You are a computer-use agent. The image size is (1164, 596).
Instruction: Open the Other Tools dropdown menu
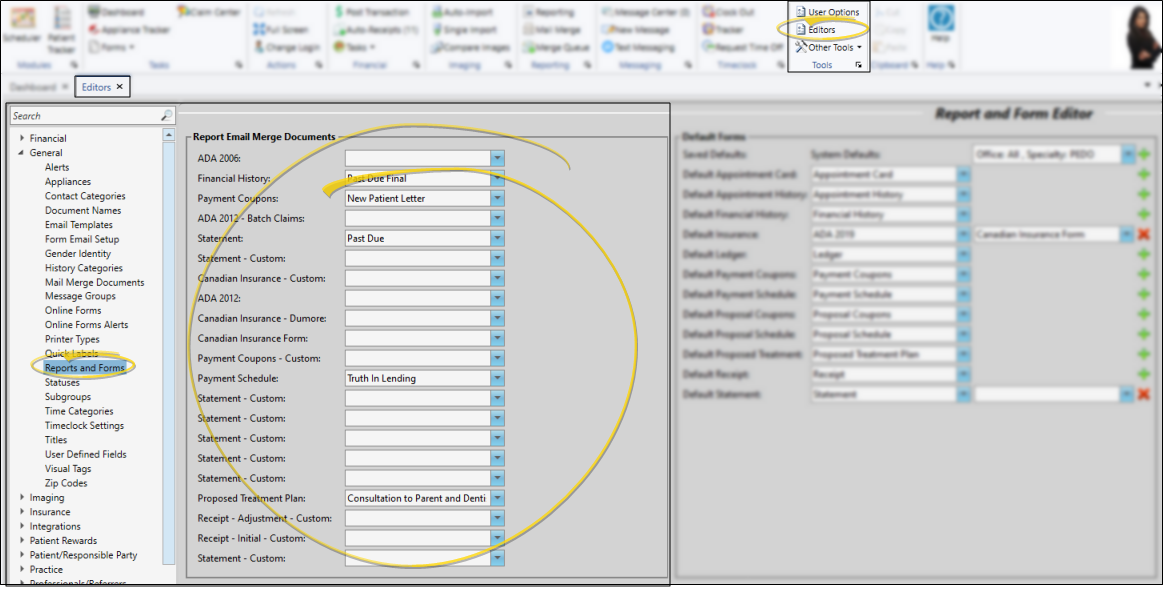(826, 47)
